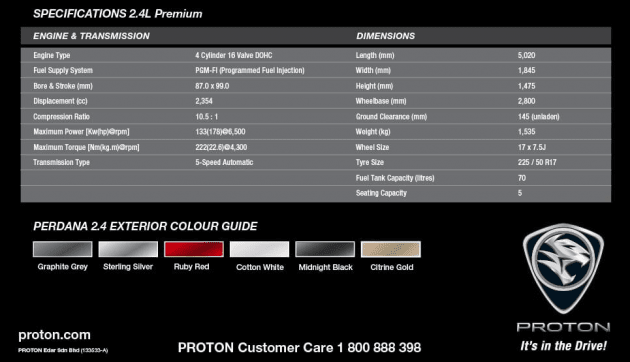Click the 'Engine Type' row label
The image size is (630, 362).
[51, 55]
